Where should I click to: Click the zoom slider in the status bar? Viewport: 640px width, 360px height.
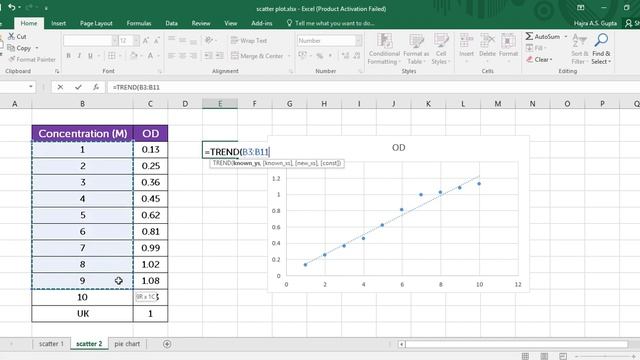tap(605, 356)
